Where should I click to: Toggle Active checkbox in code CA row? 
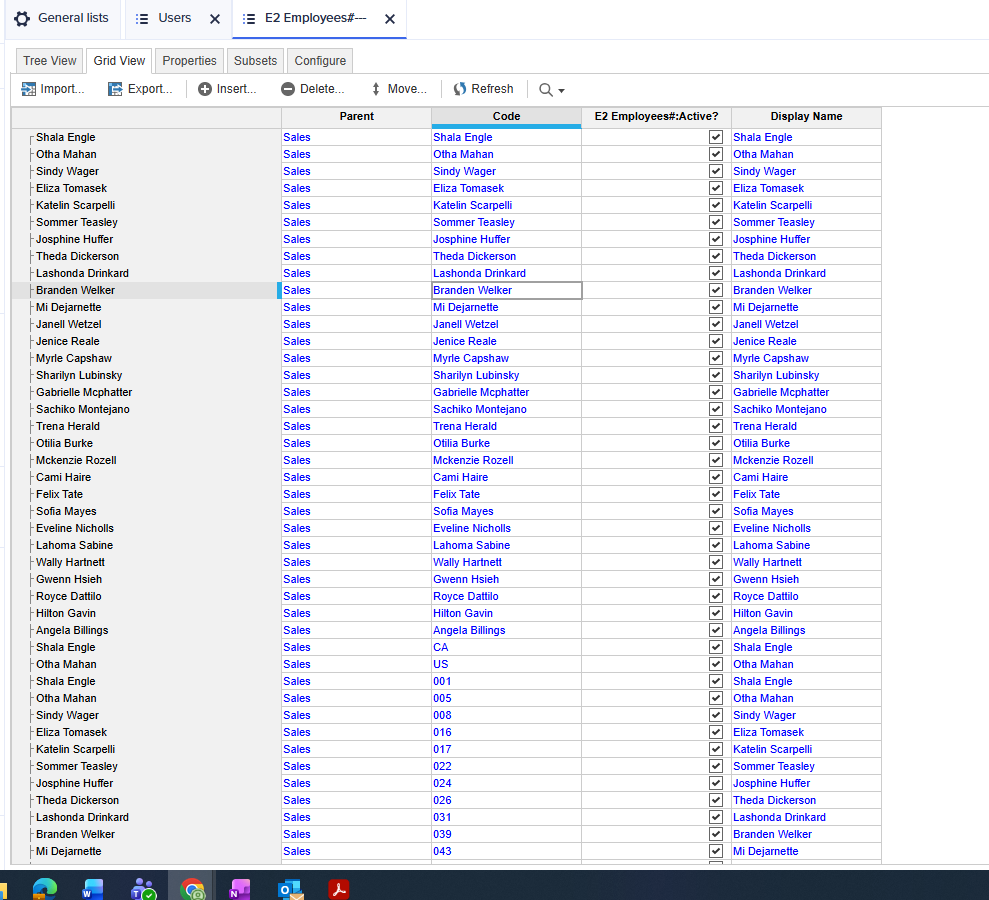pos(715,647)
